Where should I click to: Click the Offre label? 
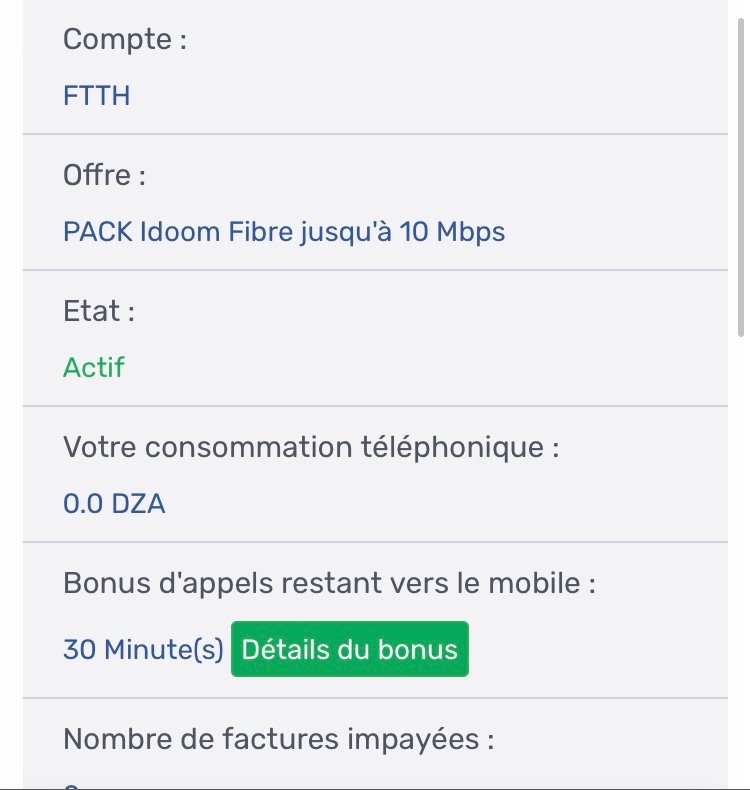click(104, 176)
